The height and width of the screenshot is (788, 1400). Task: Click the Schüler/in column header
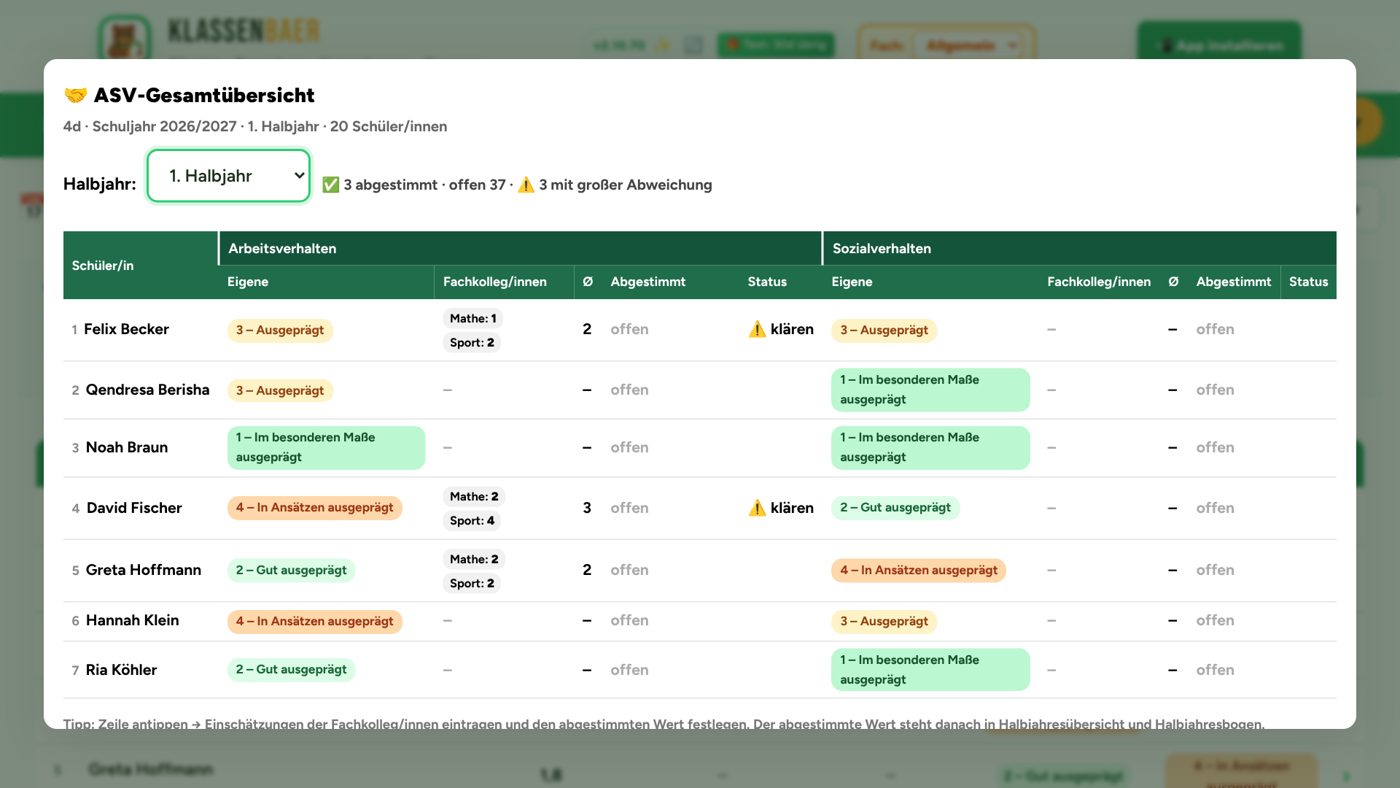click(141, 265)
